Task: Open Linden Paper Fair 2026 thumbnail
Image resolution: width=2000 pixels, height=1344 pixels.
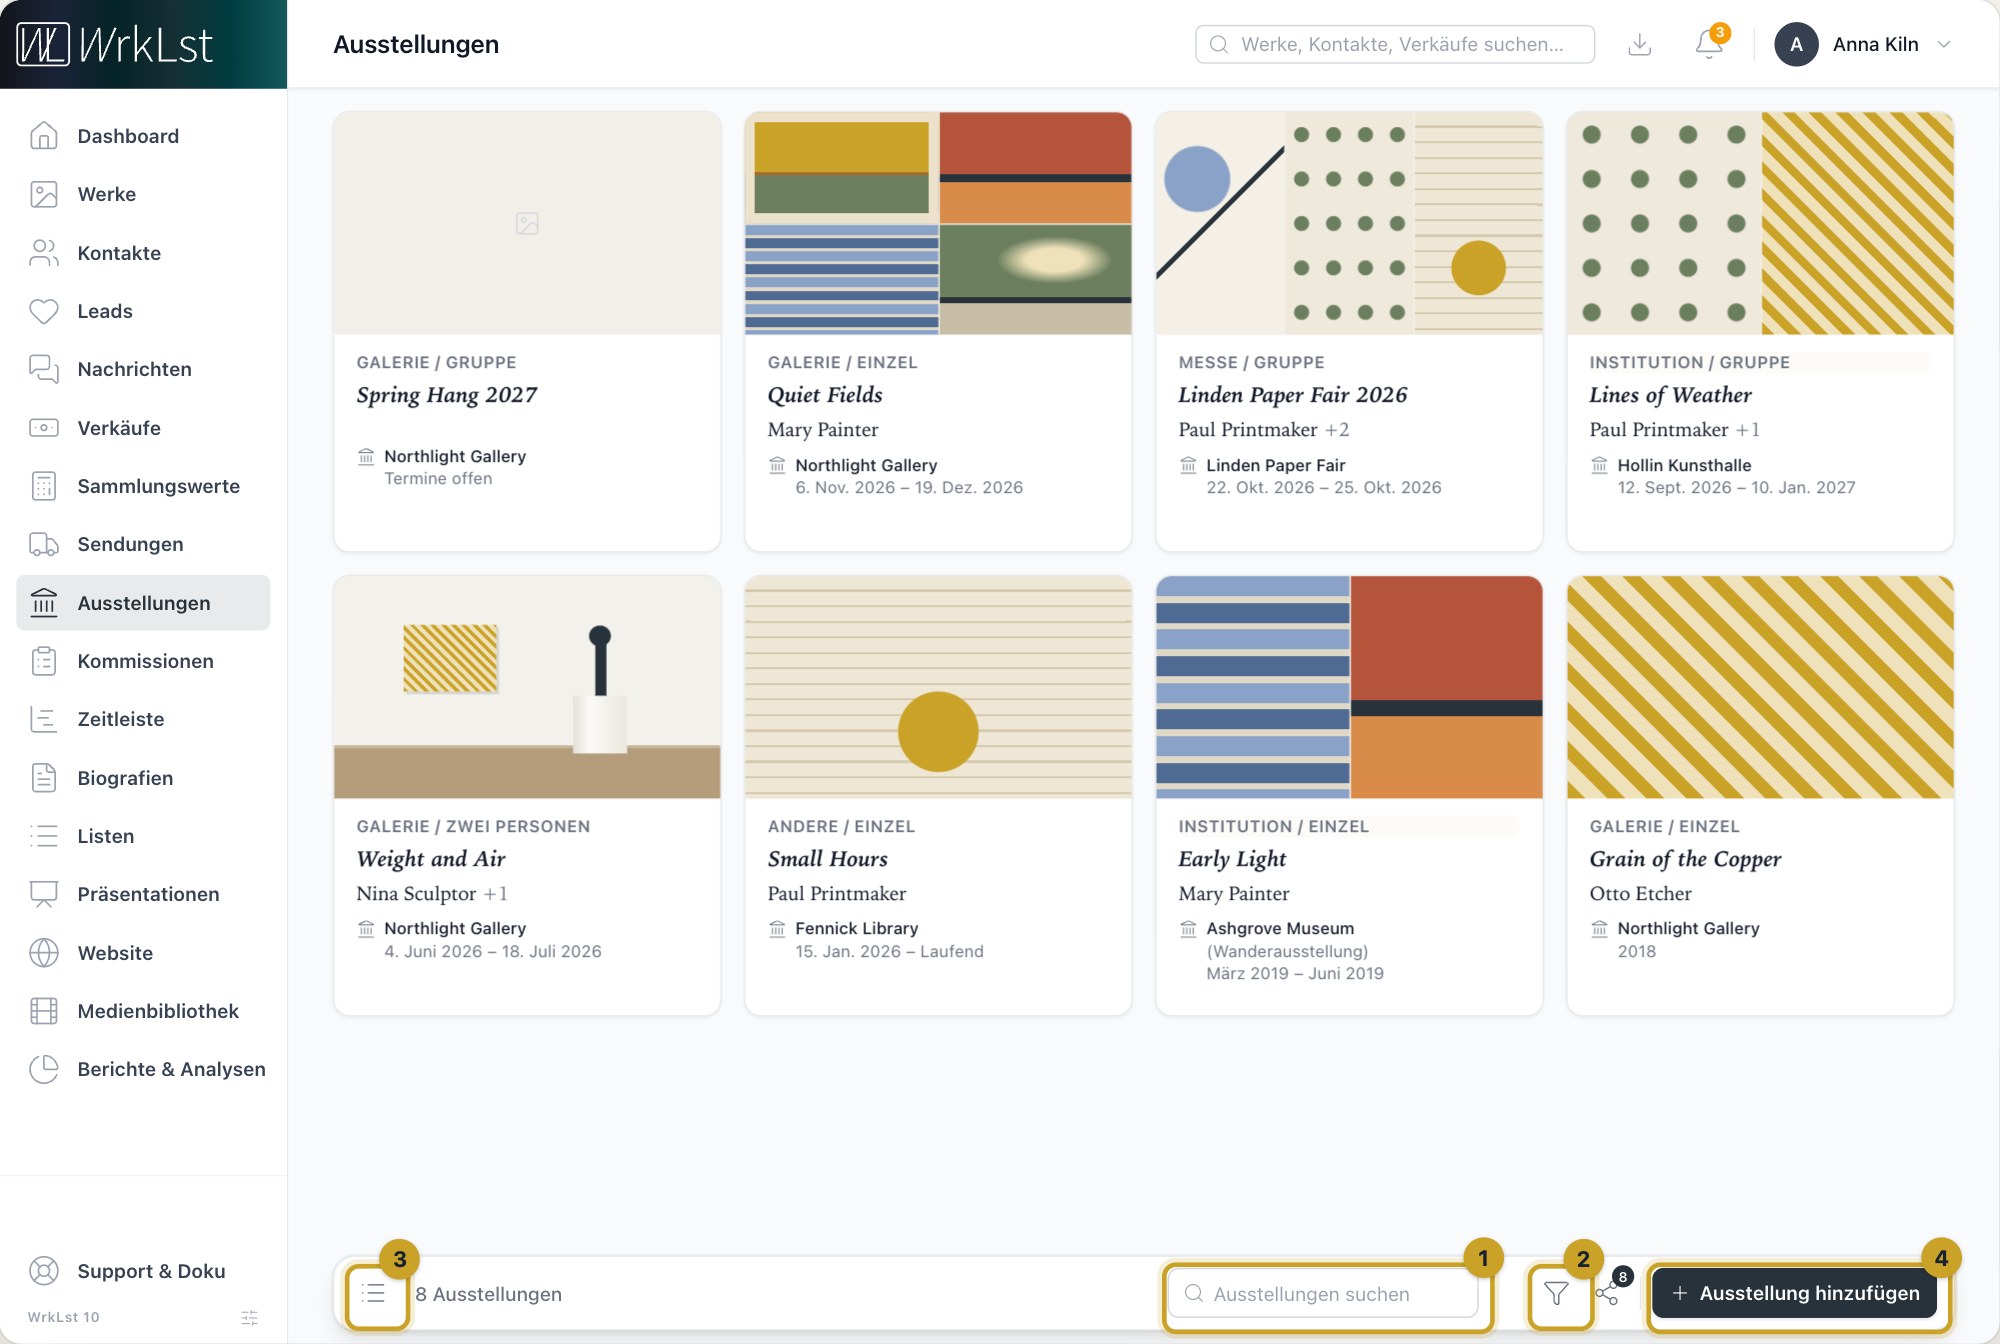Action: click(1349, 223)
